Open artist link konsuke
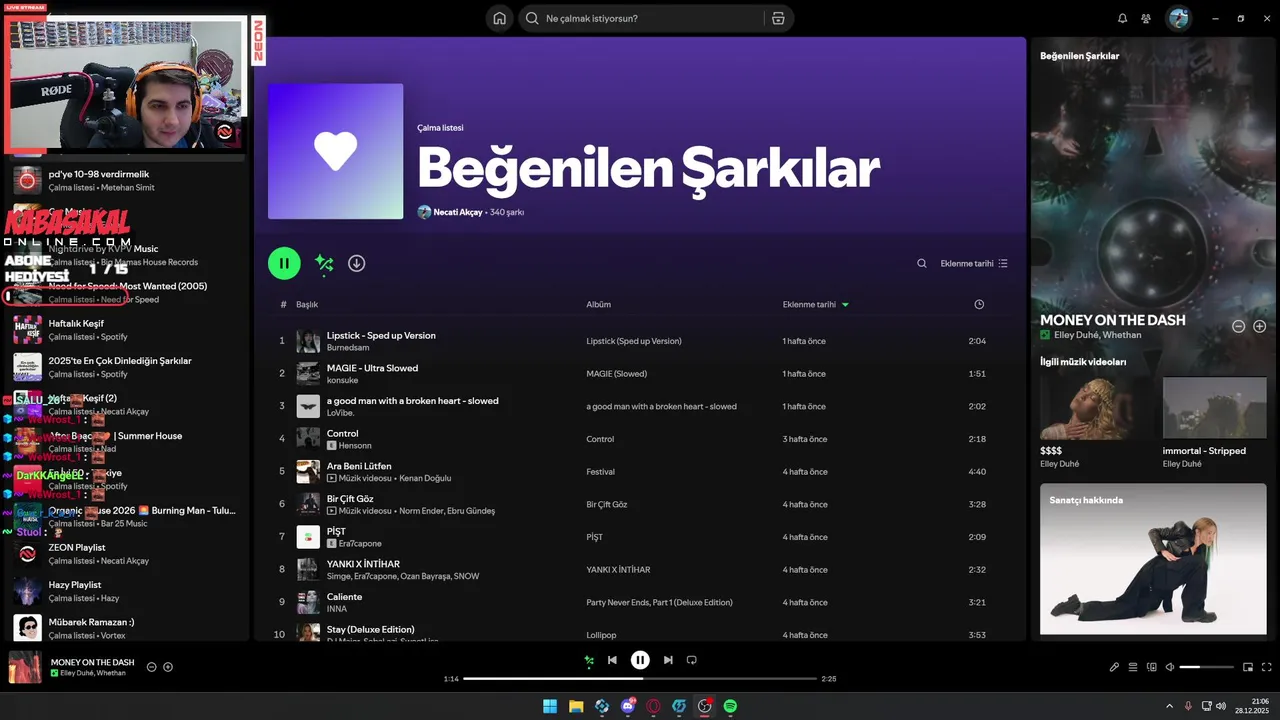1280x720 pixels. coord(342,380)
